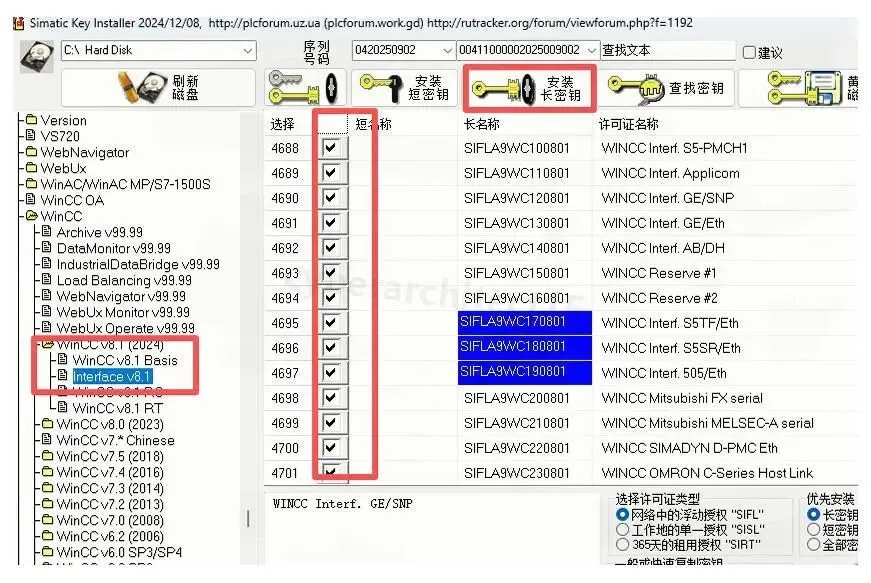
Task: Click 查找密钥 find key button
Action: click(x=667, y=88)
